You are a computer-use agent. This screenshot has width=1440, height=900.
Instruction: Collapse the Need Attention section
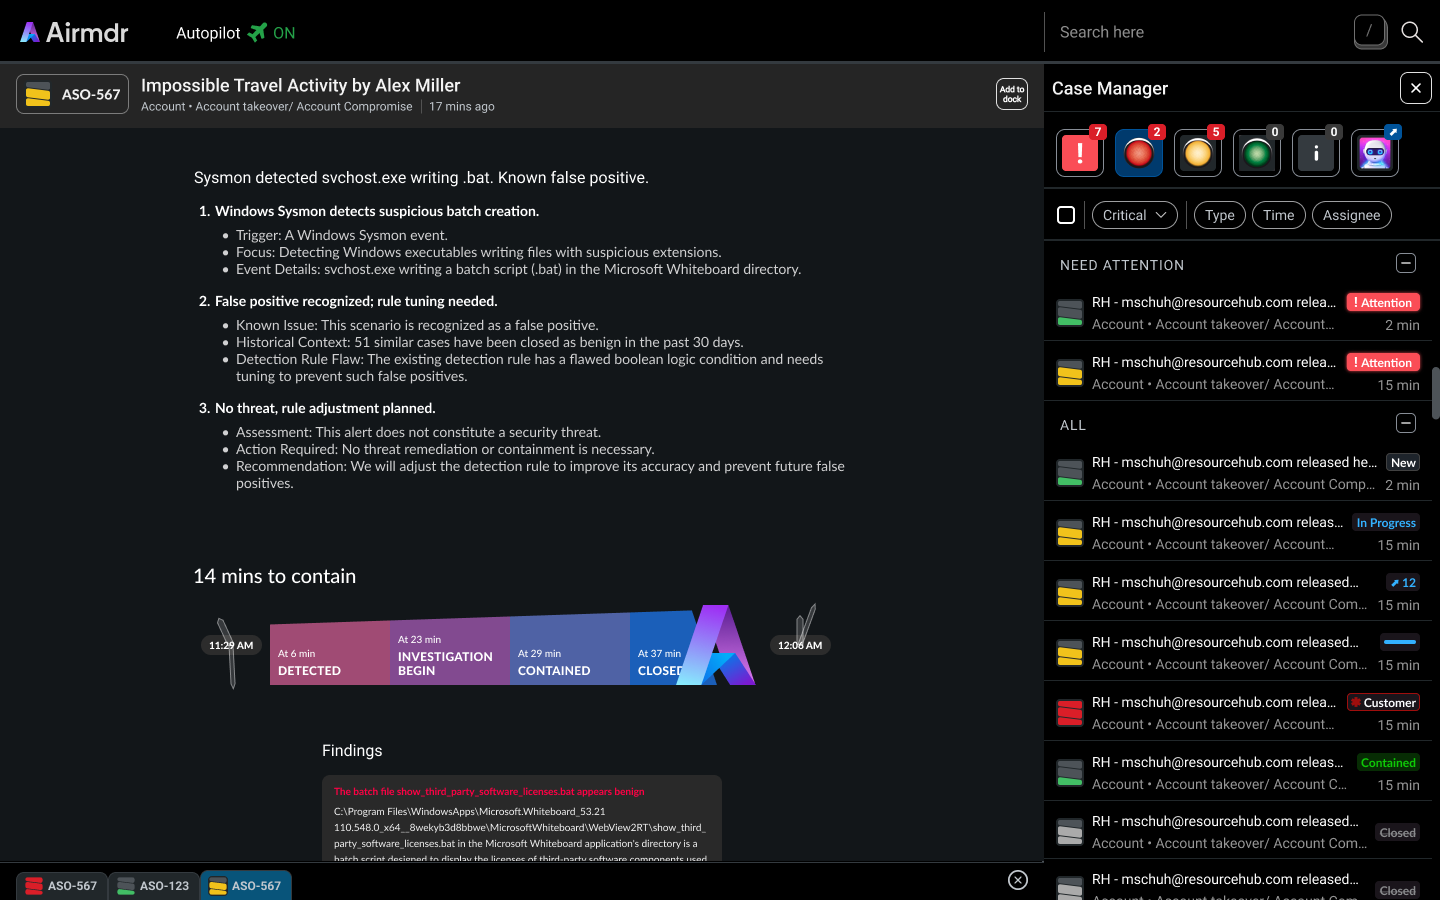pos(1405,264)
